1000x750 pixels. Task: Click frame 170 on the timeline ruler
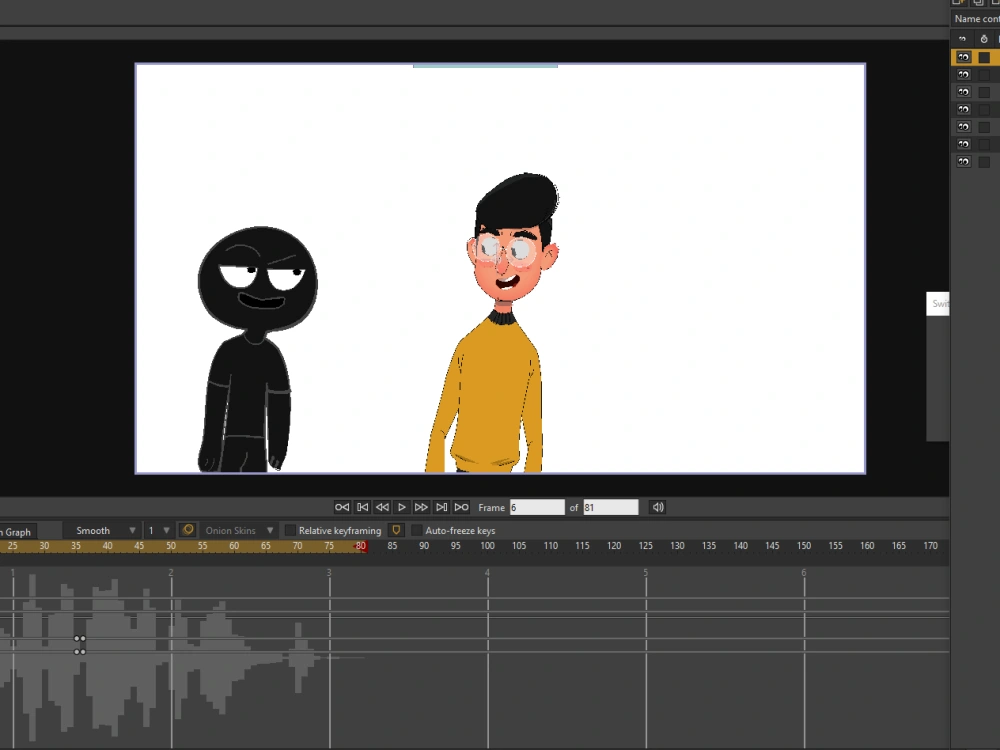click(x=930, y=546)
